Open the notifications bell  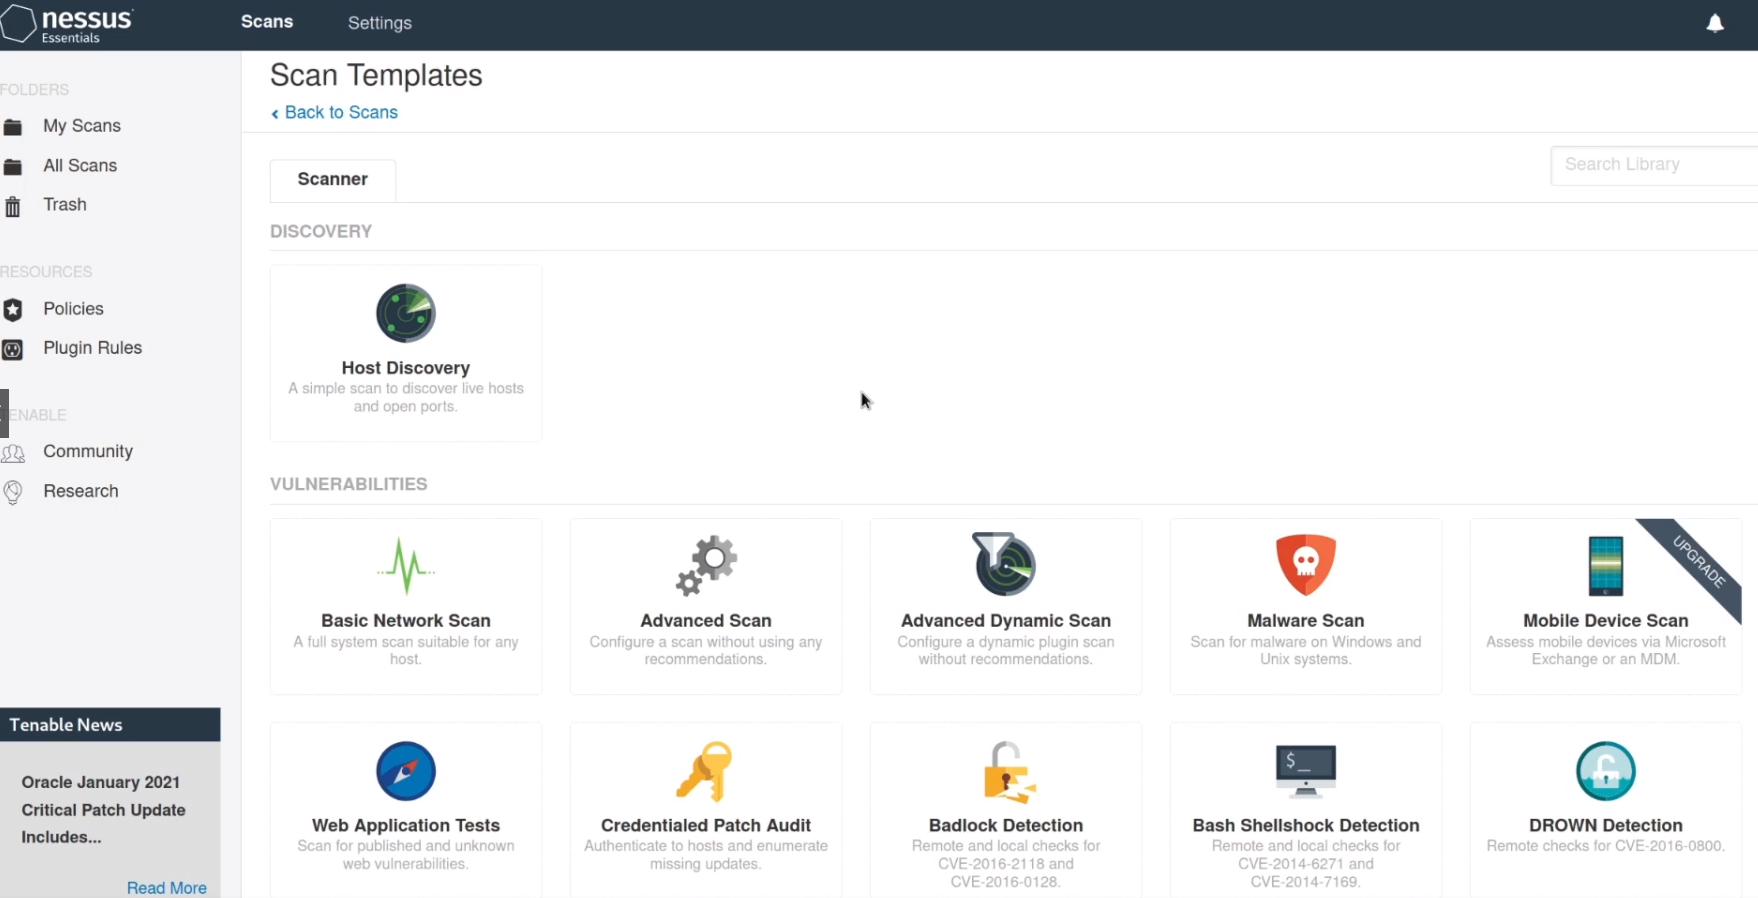(1715, 23)
